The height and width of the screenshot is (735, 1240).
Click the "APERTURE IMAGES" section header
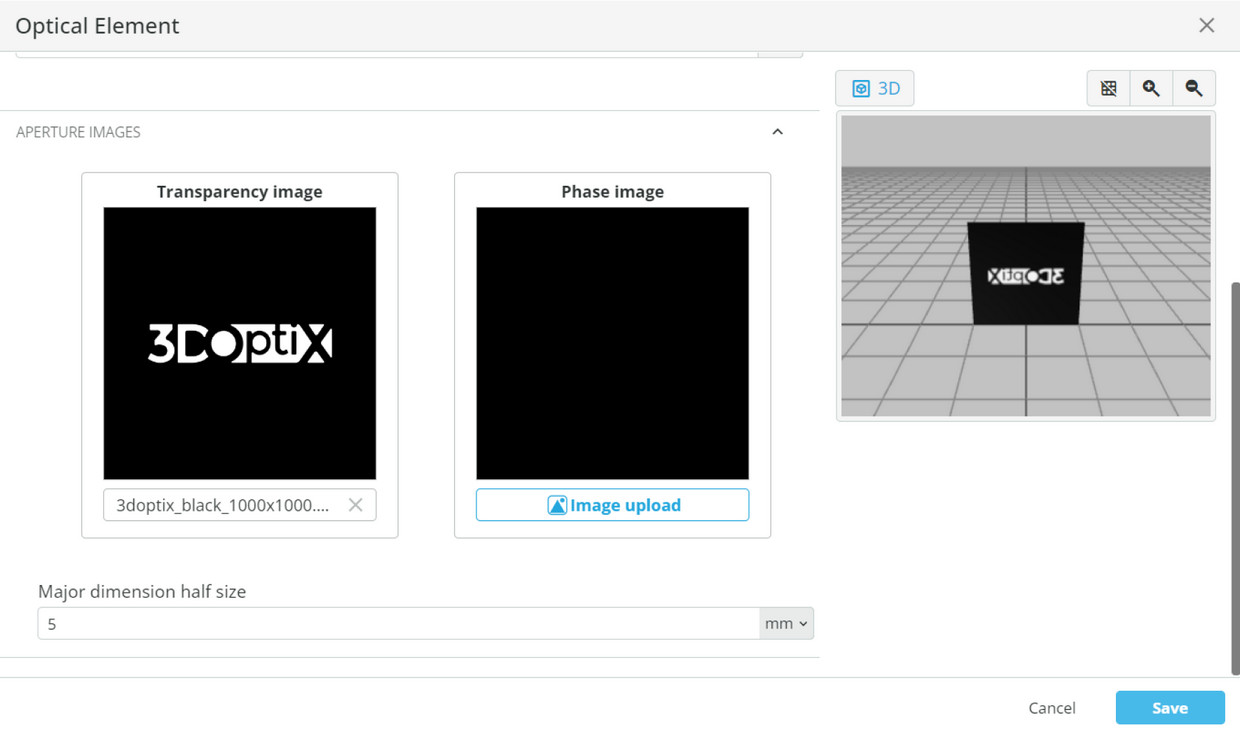click(78, 132)
